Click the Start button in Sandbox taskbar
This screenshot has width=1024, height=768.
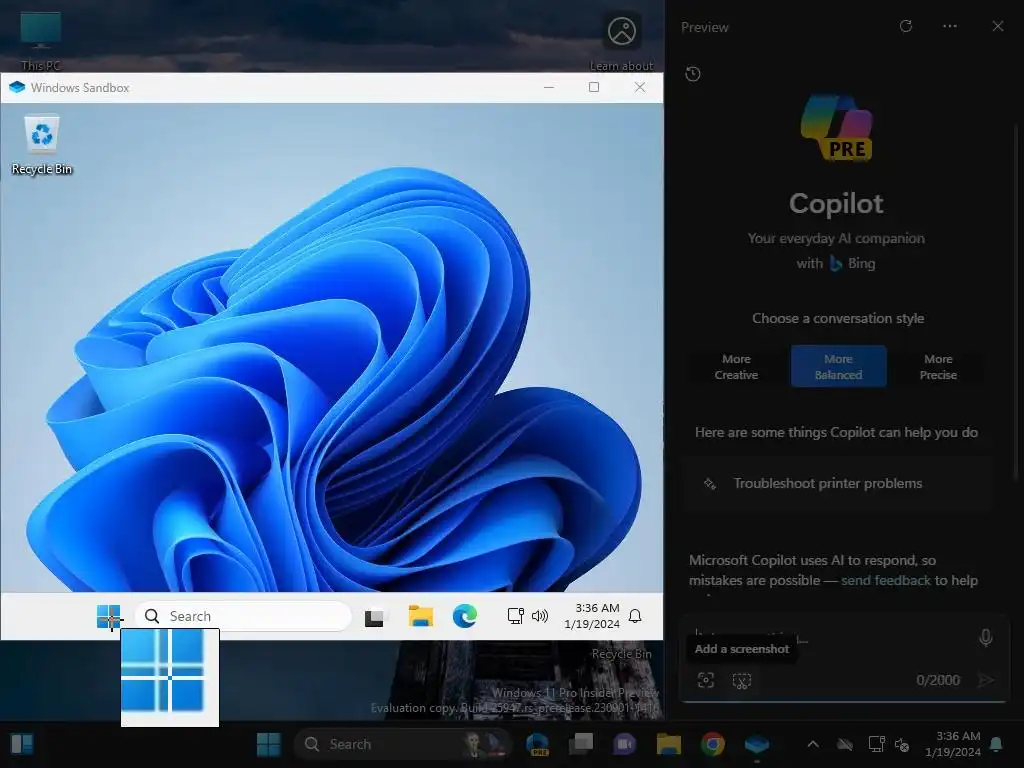(108, 616)
